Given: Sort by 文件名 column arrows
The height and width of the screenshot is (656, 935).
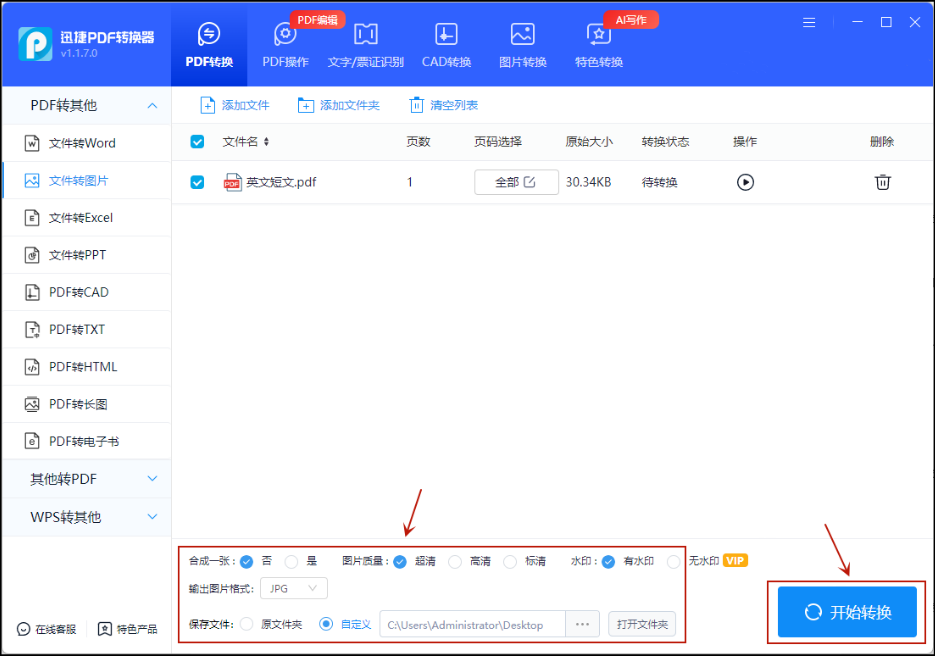Looking at the screenshot, I should [x=267, y=141].
